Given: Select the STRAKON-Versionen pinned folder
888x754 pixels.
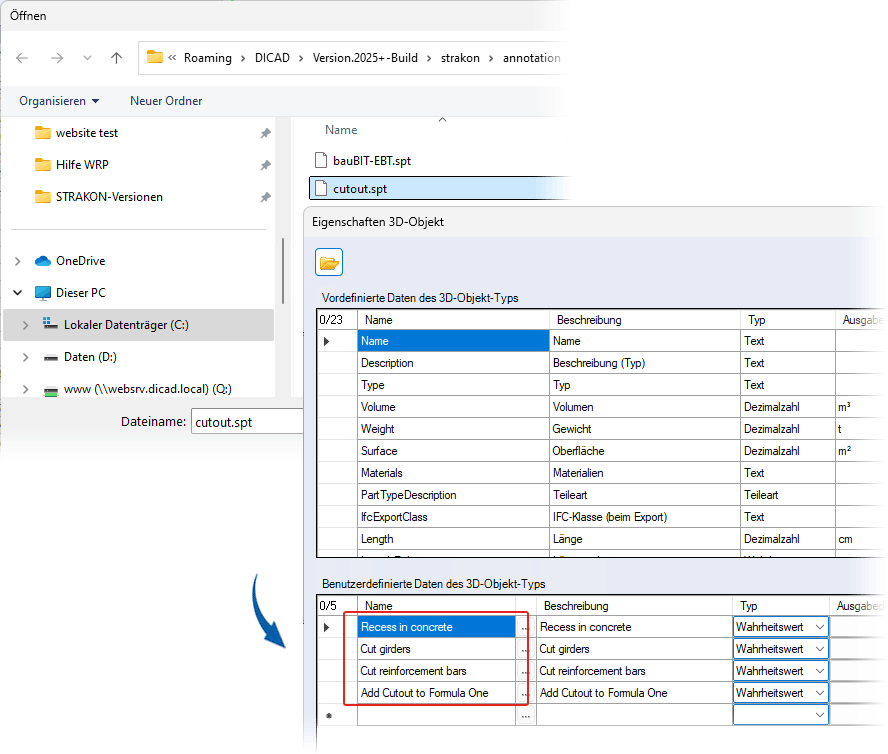Looking at the screenshot, I should [109, 197].
